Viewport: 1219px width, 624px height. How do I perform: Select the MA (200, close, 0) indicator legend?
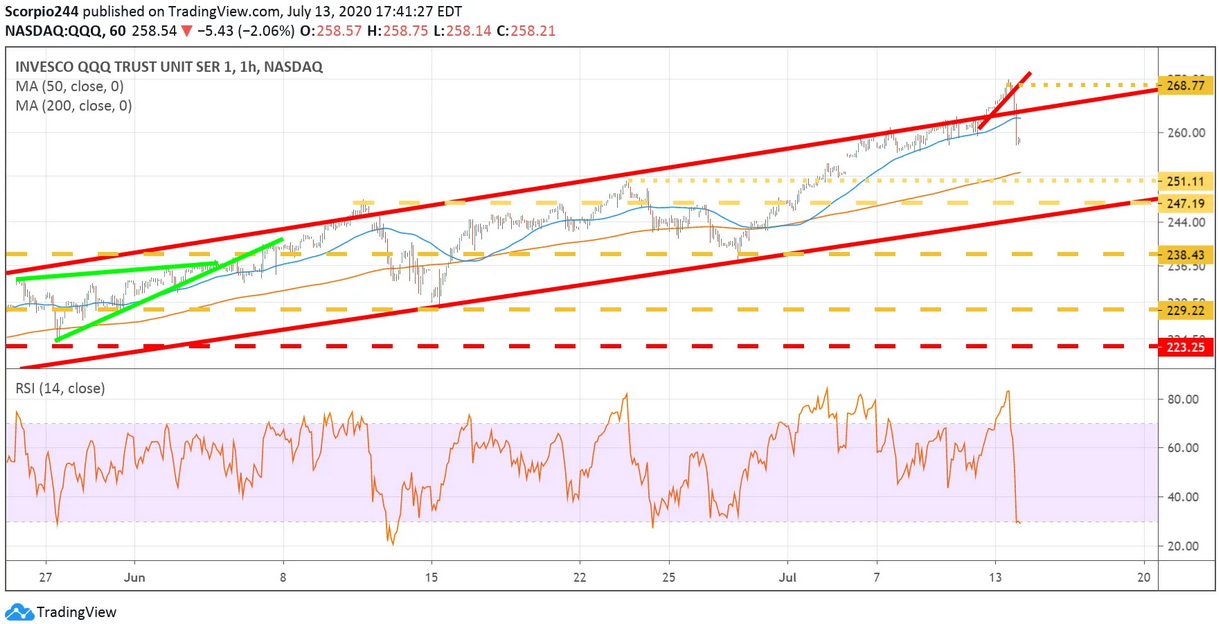pyautogui.click(x=73, y=106)
